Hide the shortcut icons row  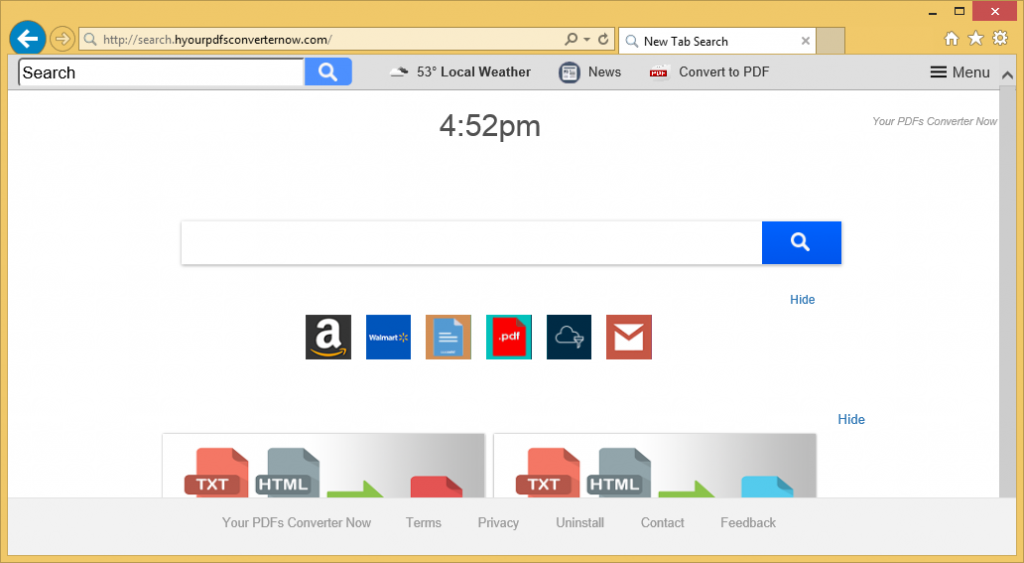[x=802, y=299]
